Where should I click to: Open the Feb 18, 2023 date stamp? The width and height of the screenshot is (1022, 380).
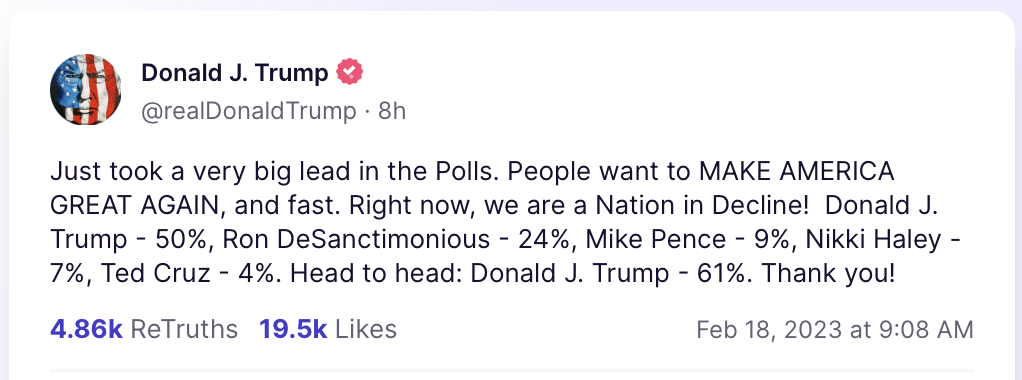tap(834, 329)
